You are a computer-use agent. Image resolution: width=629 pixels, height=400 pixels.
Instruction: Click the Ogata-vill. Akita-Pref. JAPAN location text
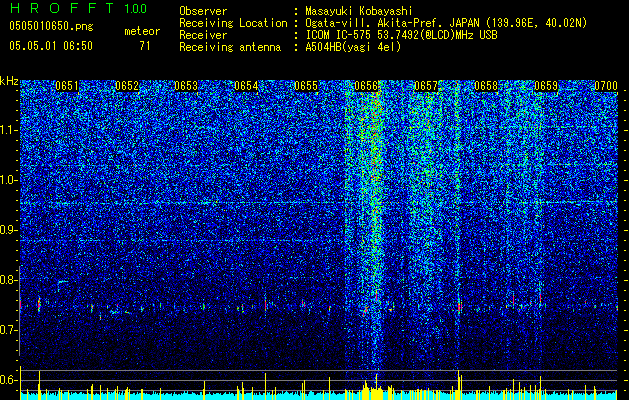pos(446,23)
